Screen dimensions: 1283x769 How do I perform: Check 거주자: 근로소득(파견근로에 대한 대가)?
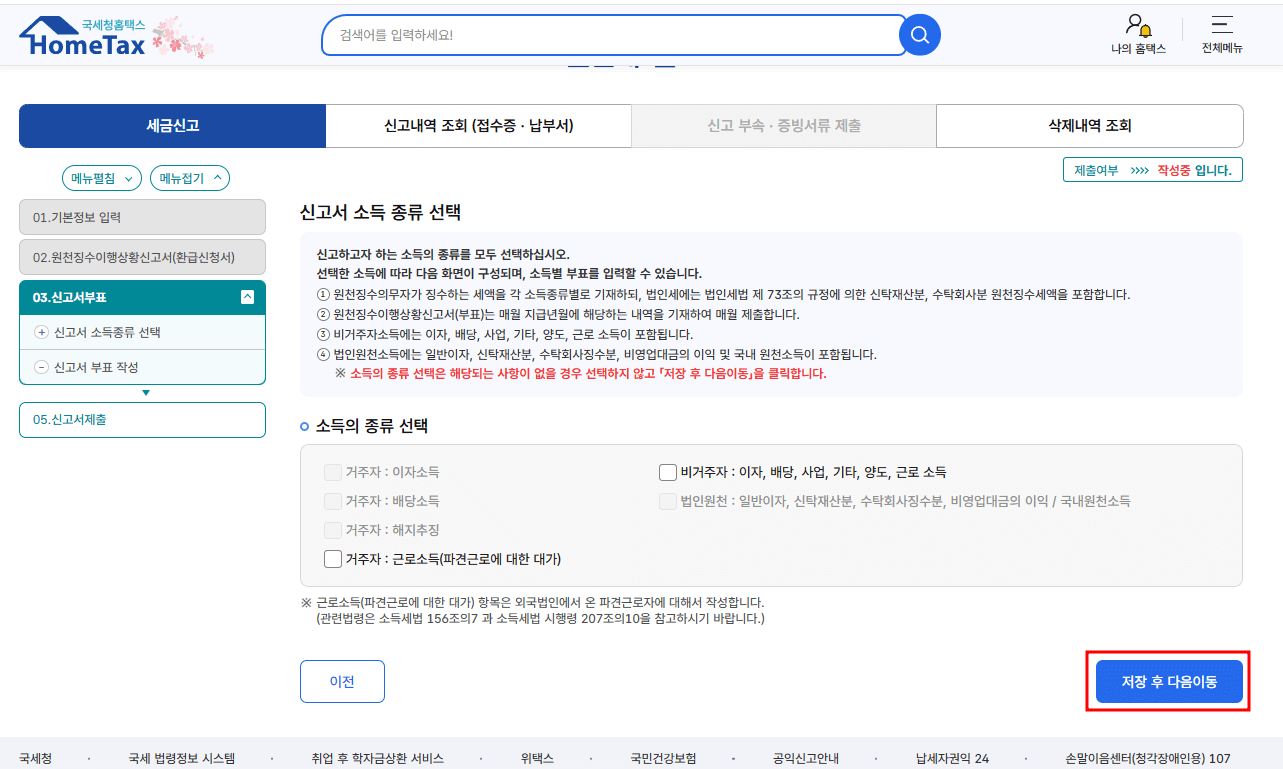(x=333, y=558)
